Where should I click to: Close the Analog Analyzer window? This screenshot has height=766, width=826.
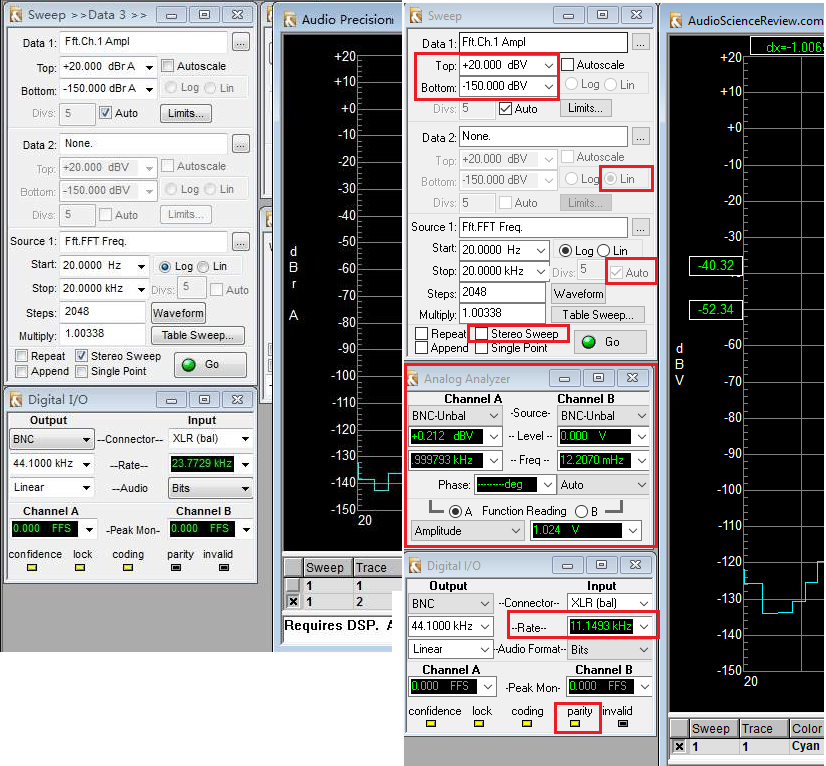pyautogui.click(x=632, y=378)
